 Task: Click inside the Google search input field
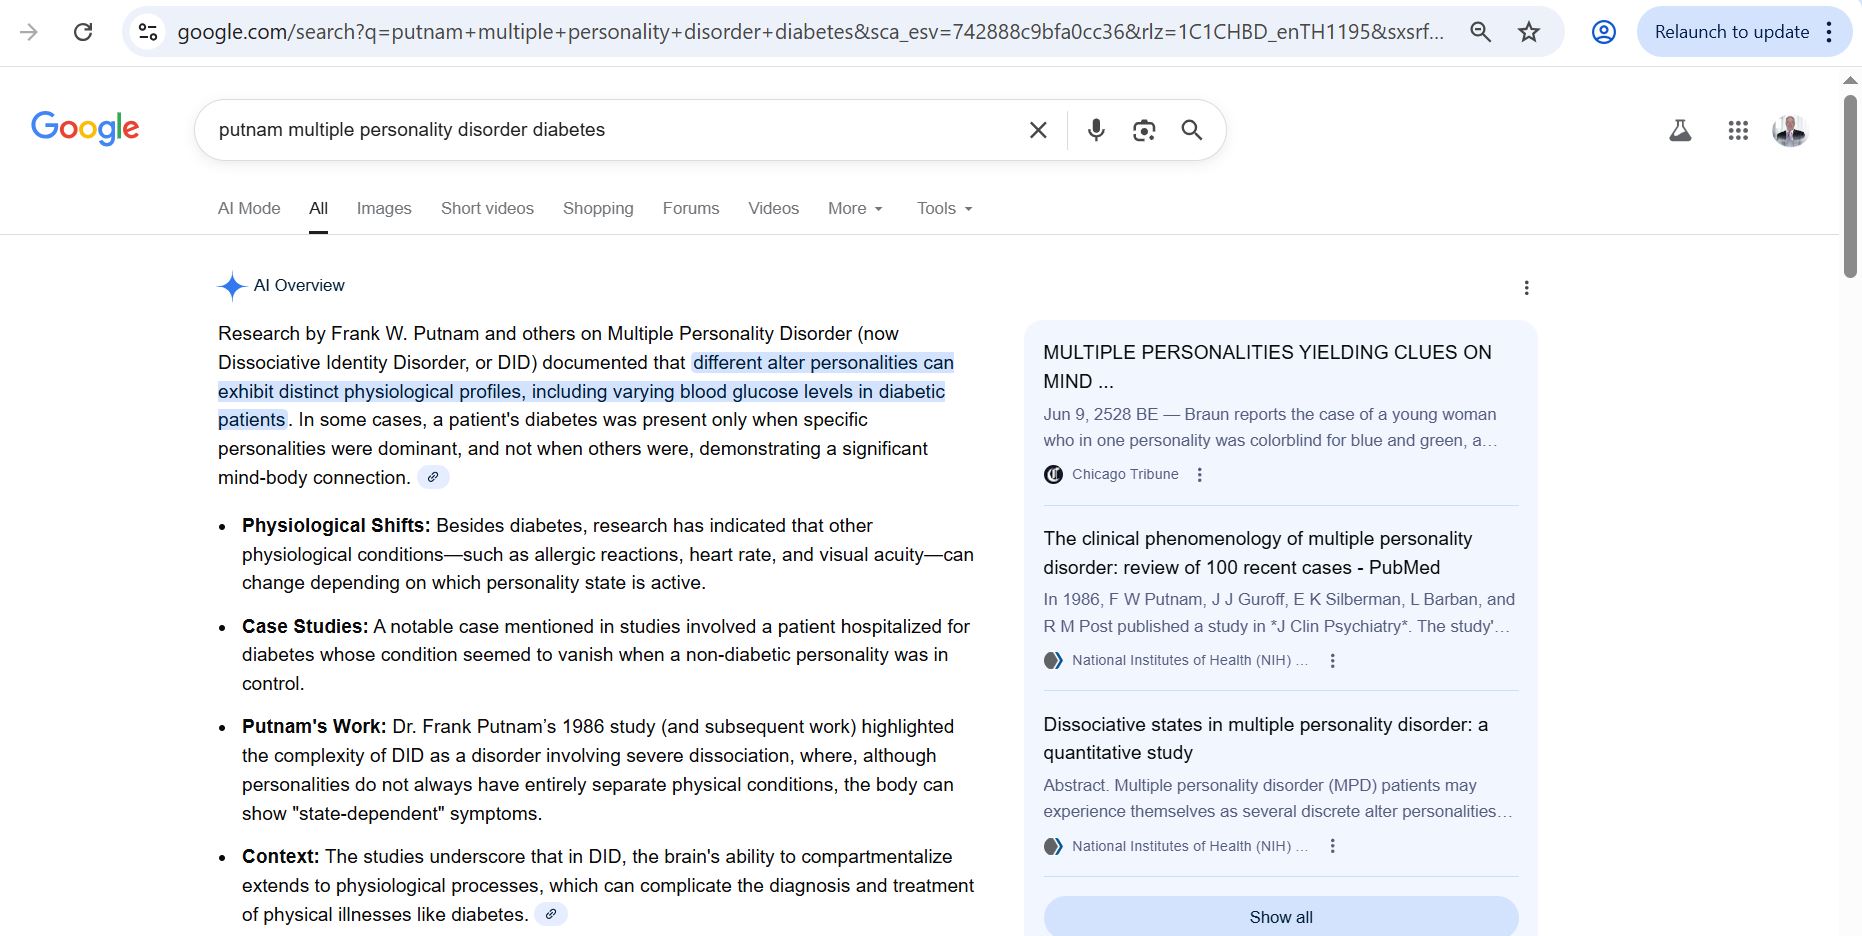600,130
